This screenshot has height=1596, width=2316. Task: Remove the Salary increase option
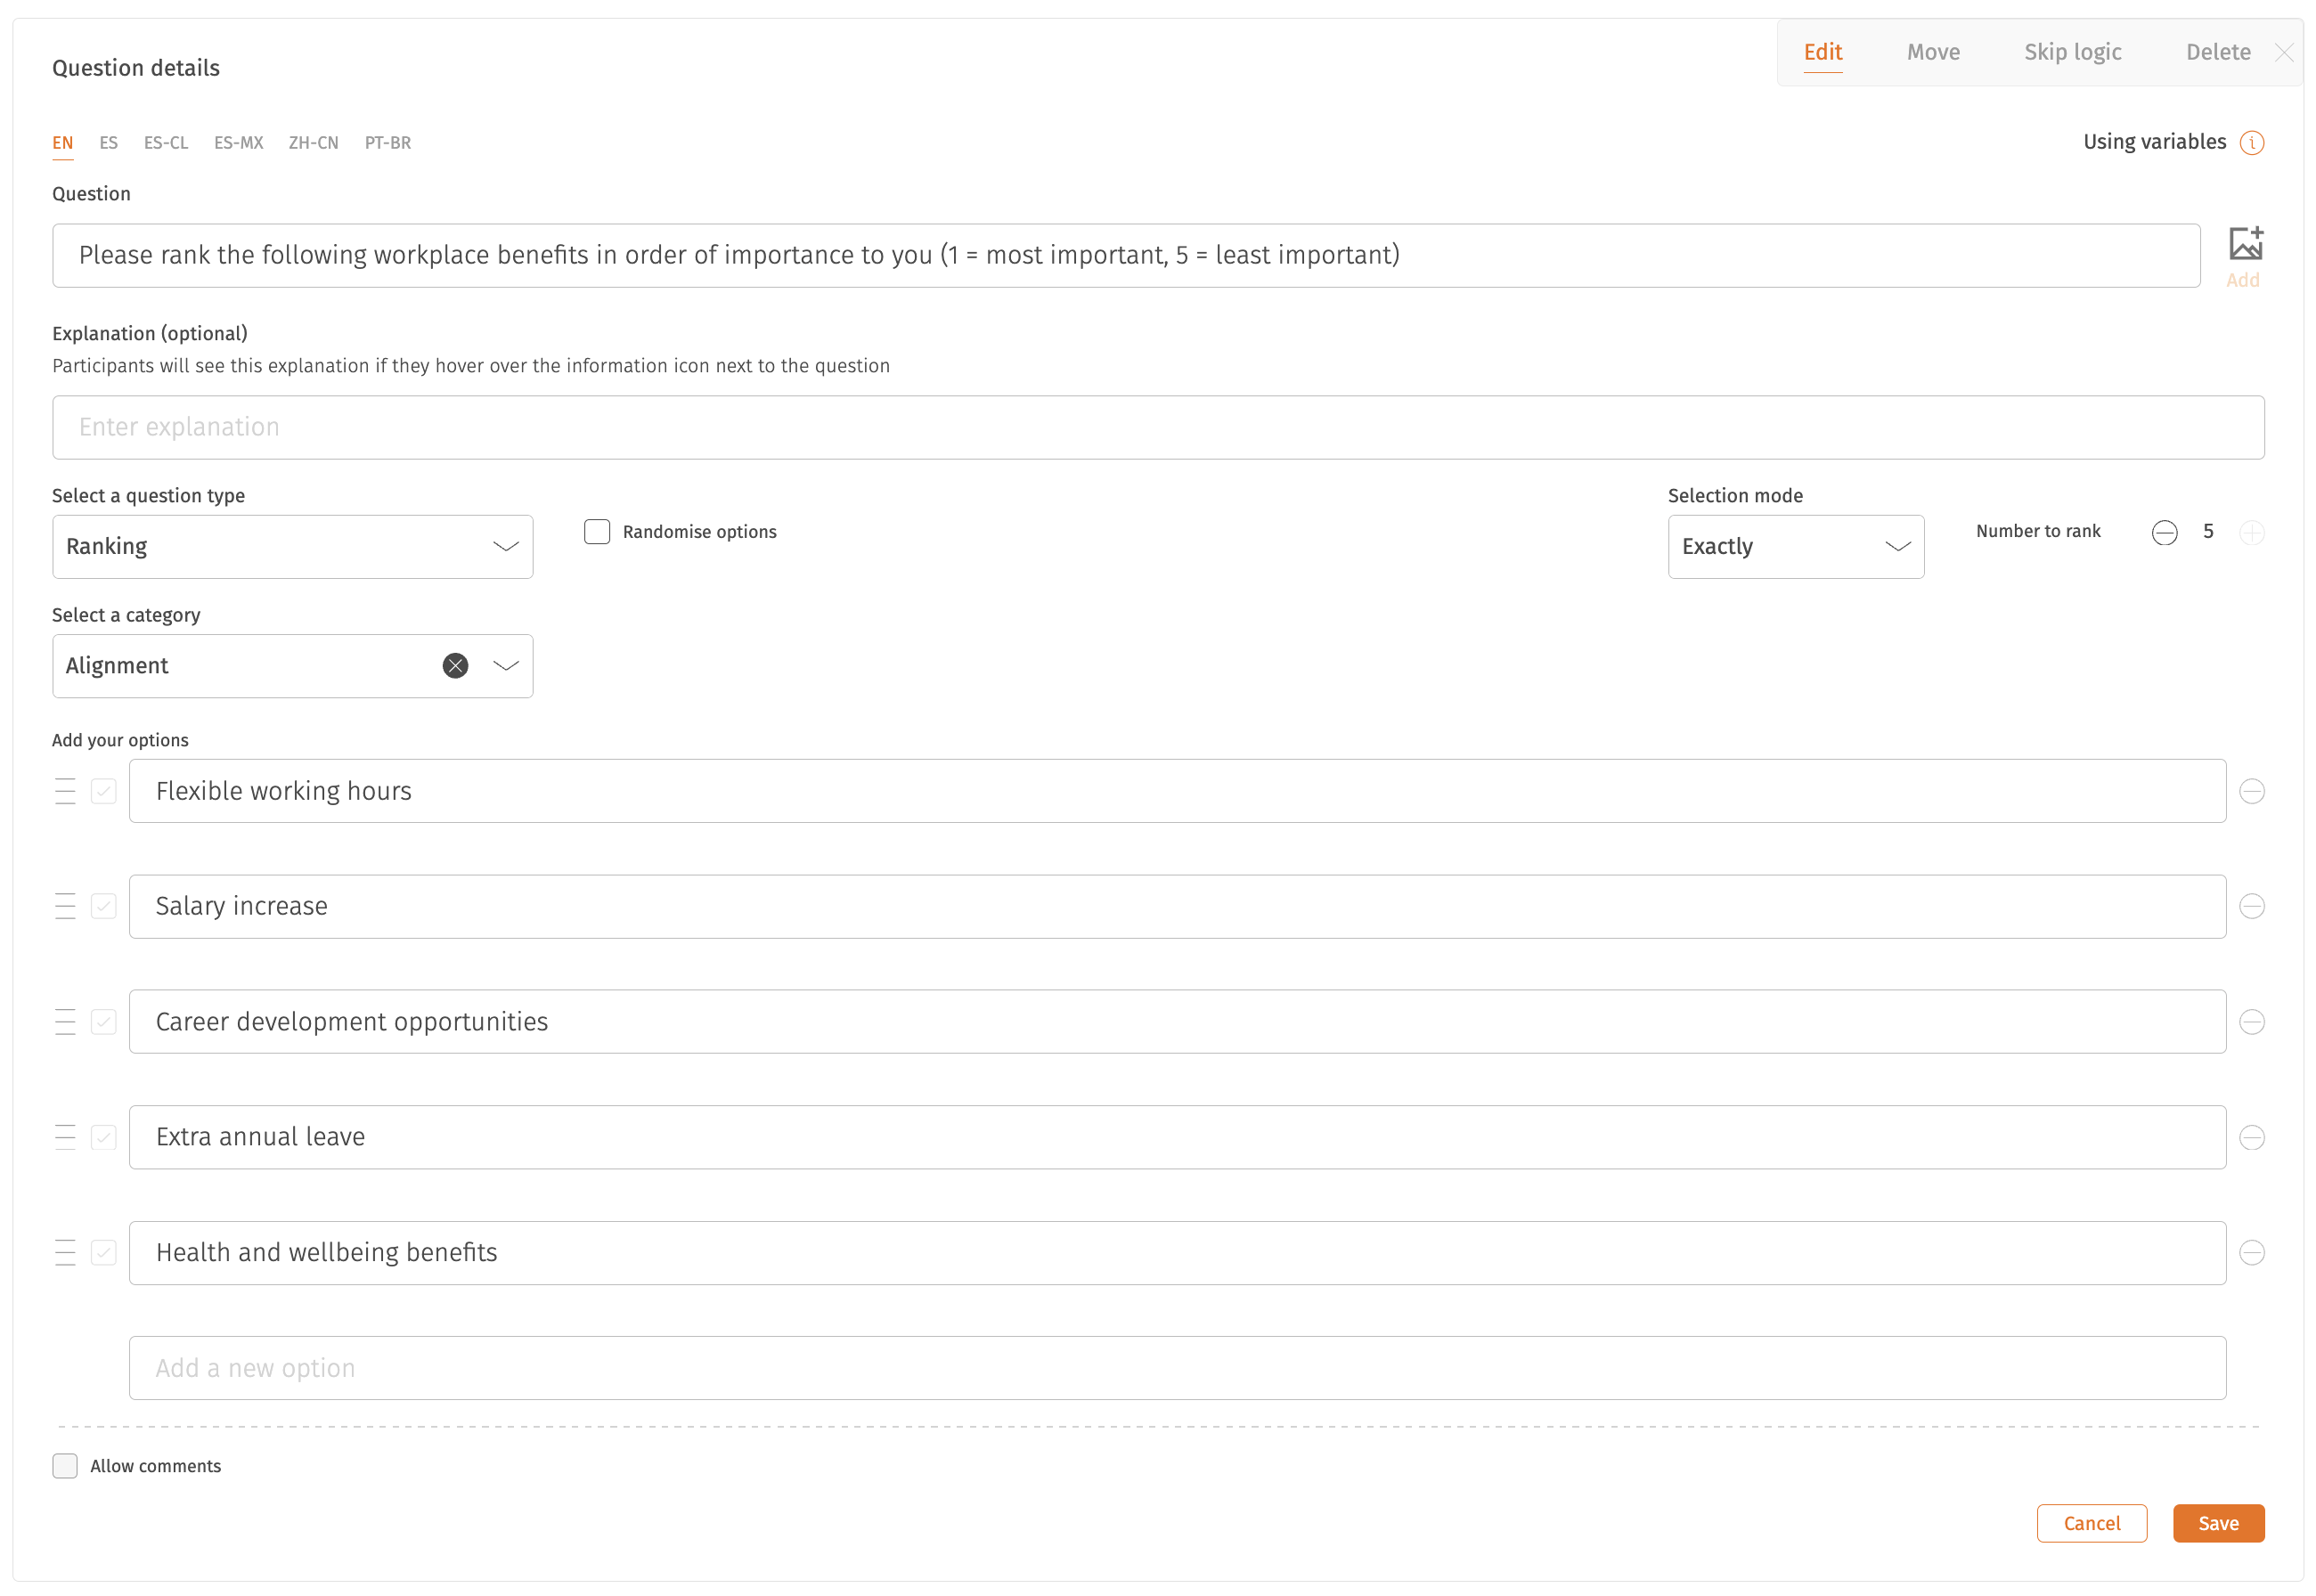click(x=2252, y=907)
